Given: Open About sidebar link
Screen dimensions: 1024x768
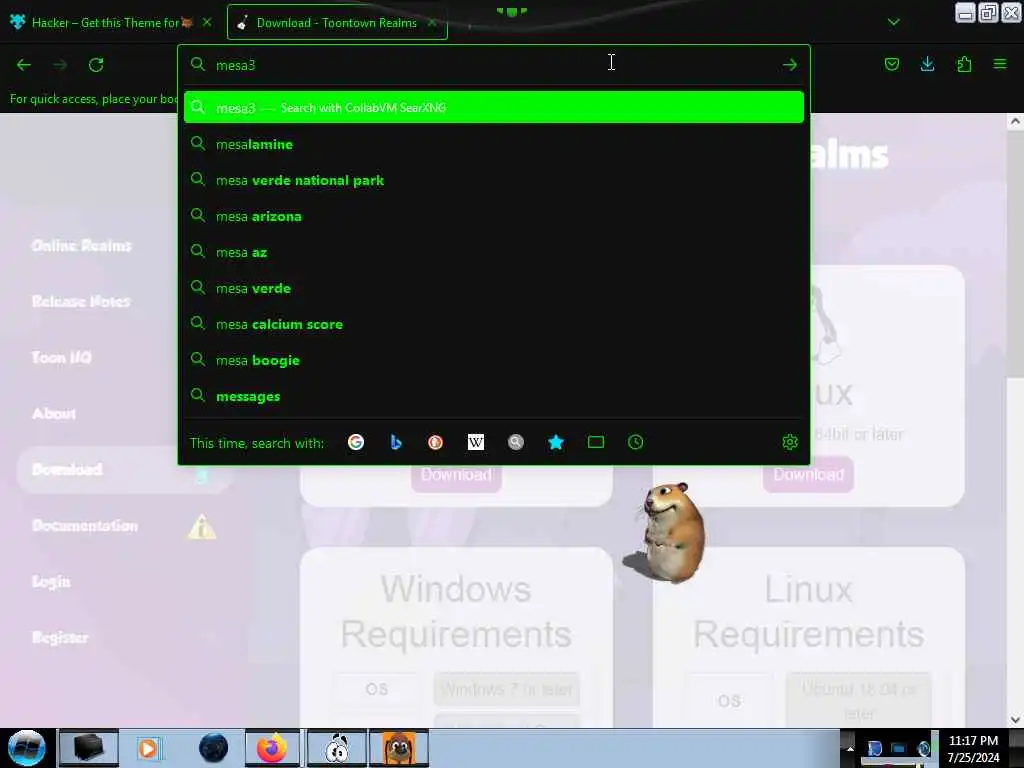Looking at the screenshot, I should point(54,413).
